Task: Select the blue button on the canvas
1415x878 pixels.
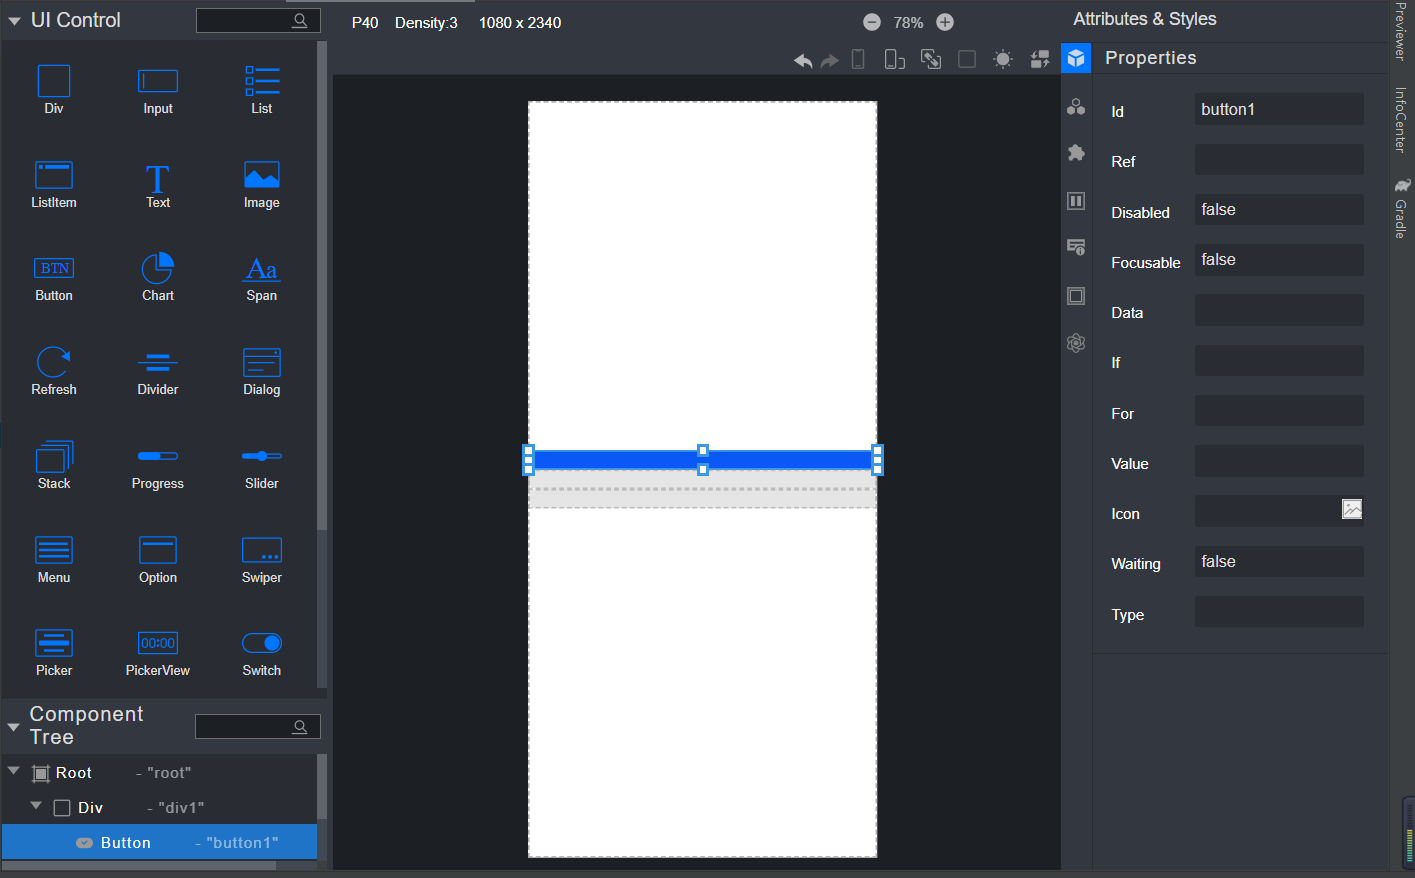Action: coord(703,460)
